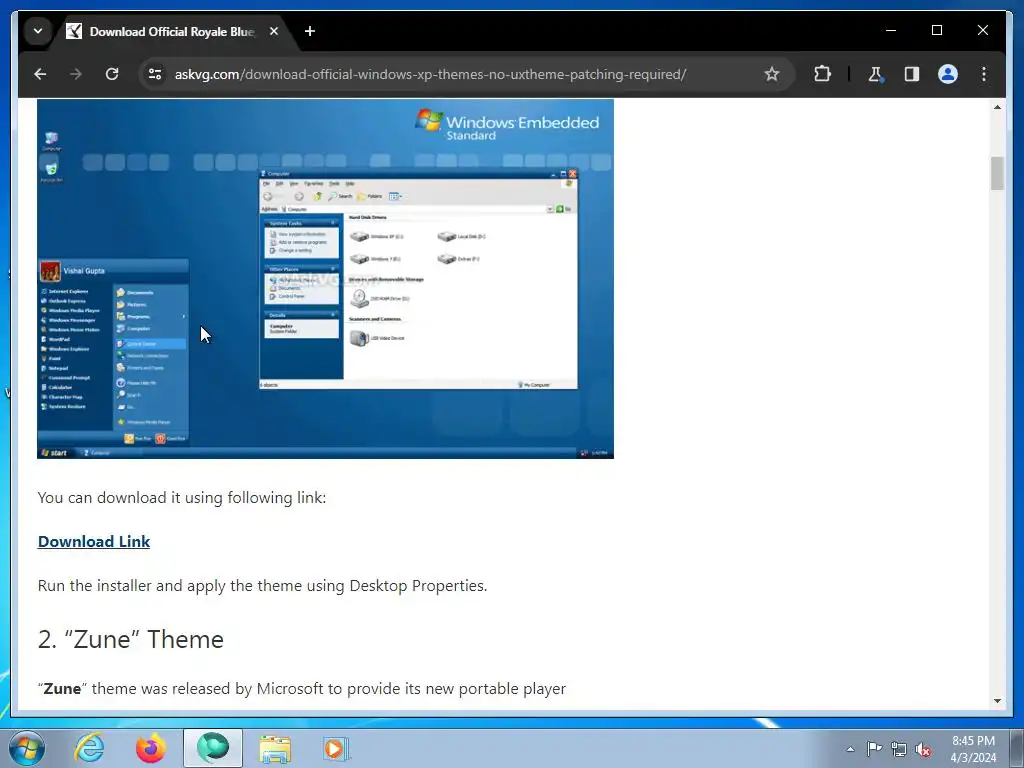Expand the tab search dropdown chevron
The height and width of the screenshot is (768, 1024).
pos(38,31)
